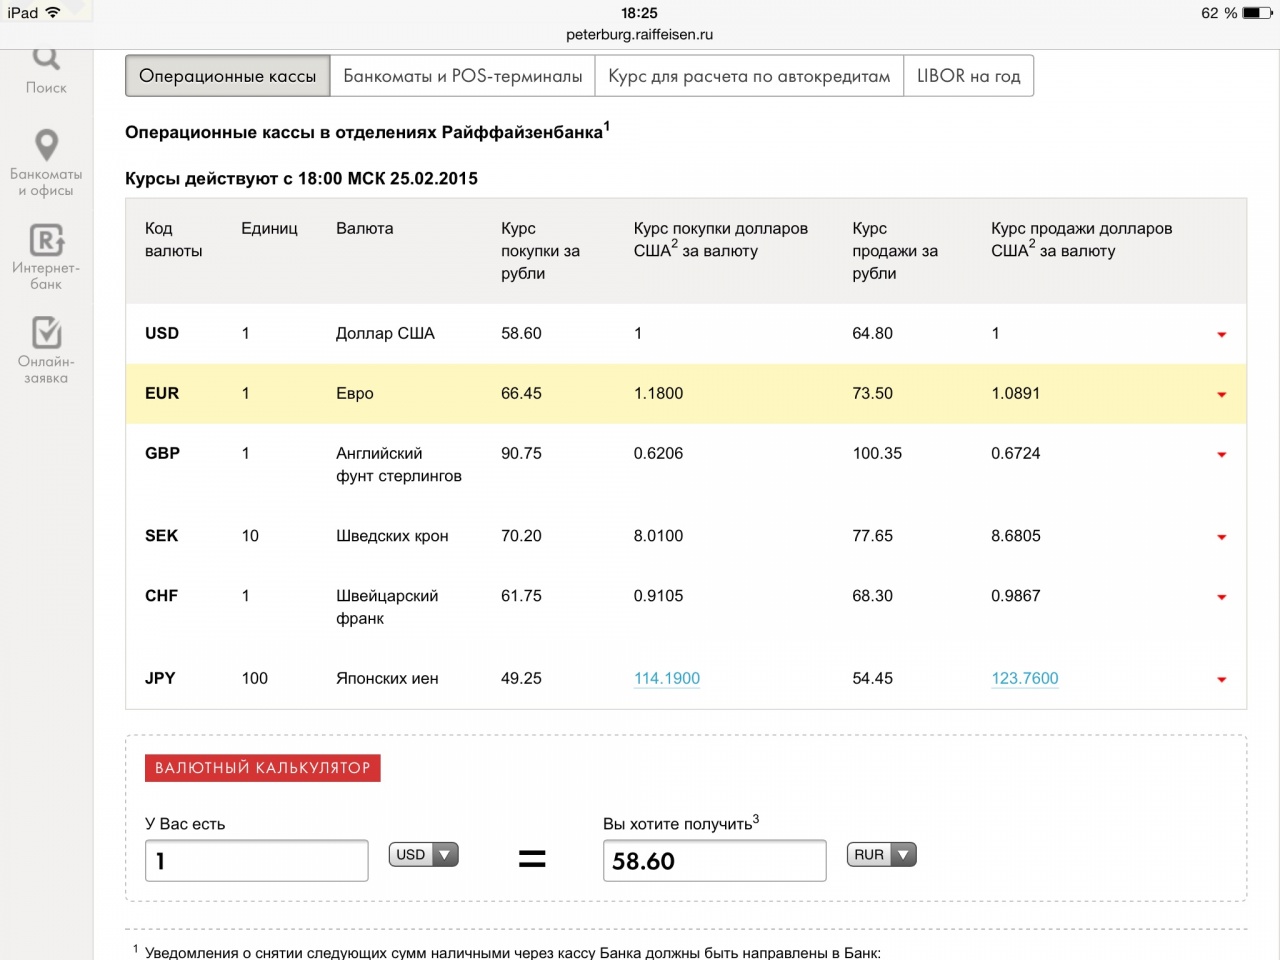Tap the battery indicator icon

[x=1257, y=13]
